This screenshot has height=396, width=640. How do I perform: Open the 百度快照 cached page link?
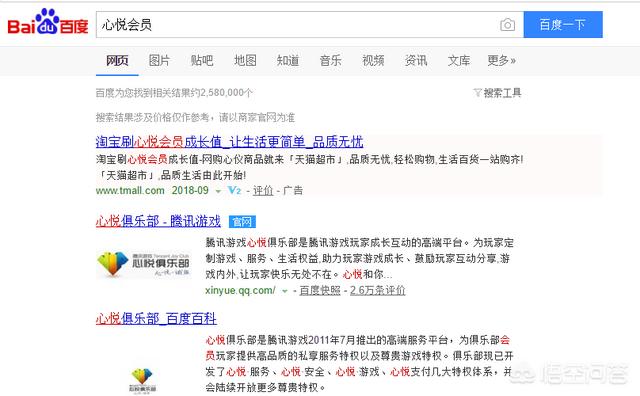[320, 290]
